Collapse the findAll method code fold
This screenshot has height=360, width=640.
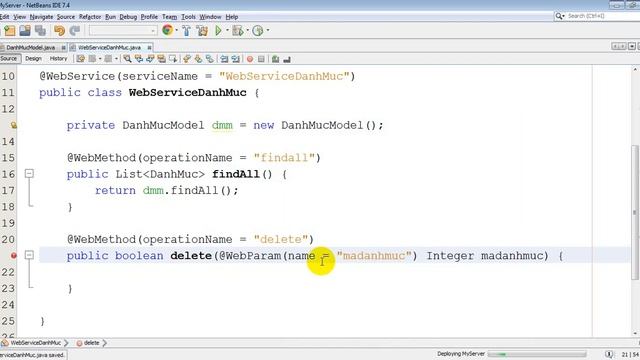[x=29, y=174]
